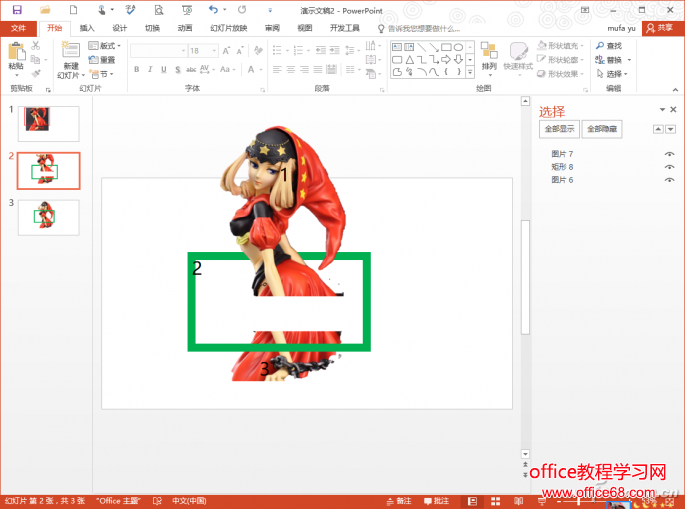This screenshot has height=509, width=685.
Task: Expand the Section dropdown
Action: [x=101, y=74]
